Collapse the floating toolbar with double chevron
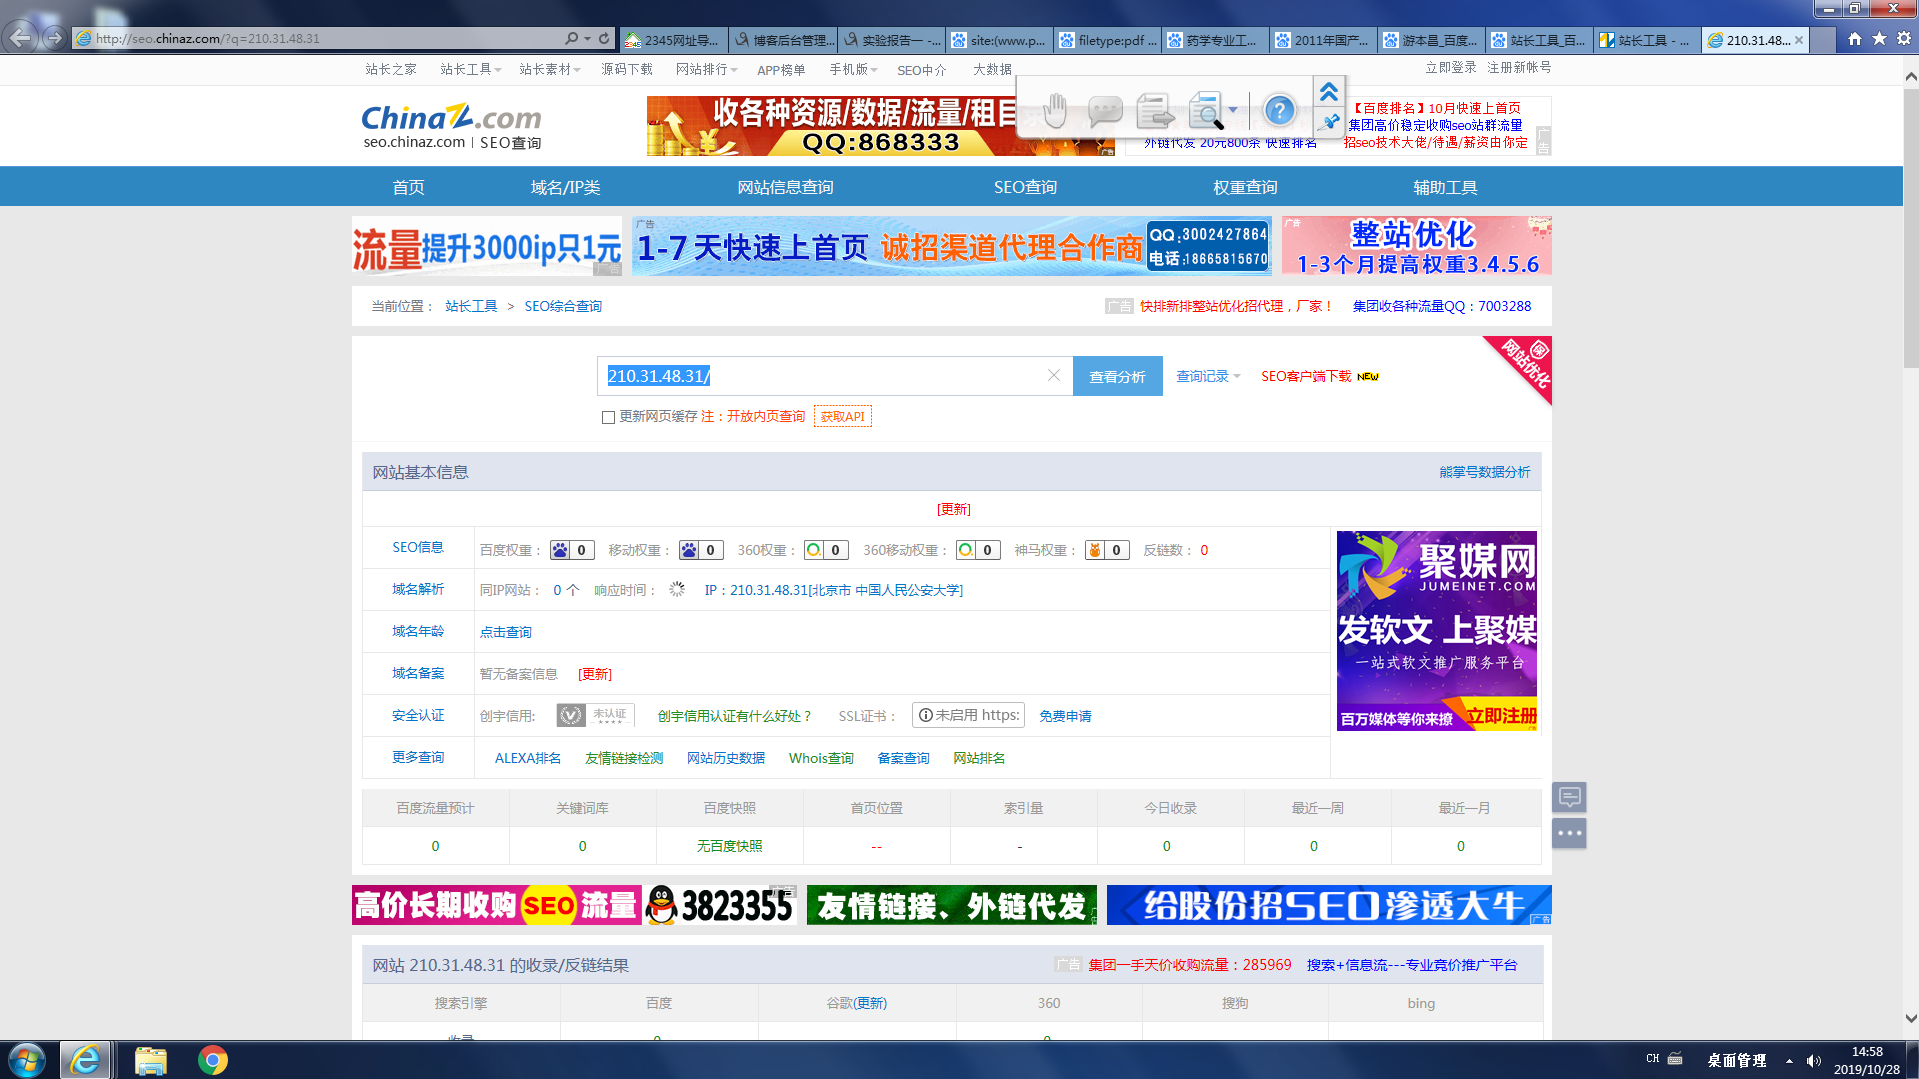This screenshot has width=1919, height=1079. pos(1328,92)
